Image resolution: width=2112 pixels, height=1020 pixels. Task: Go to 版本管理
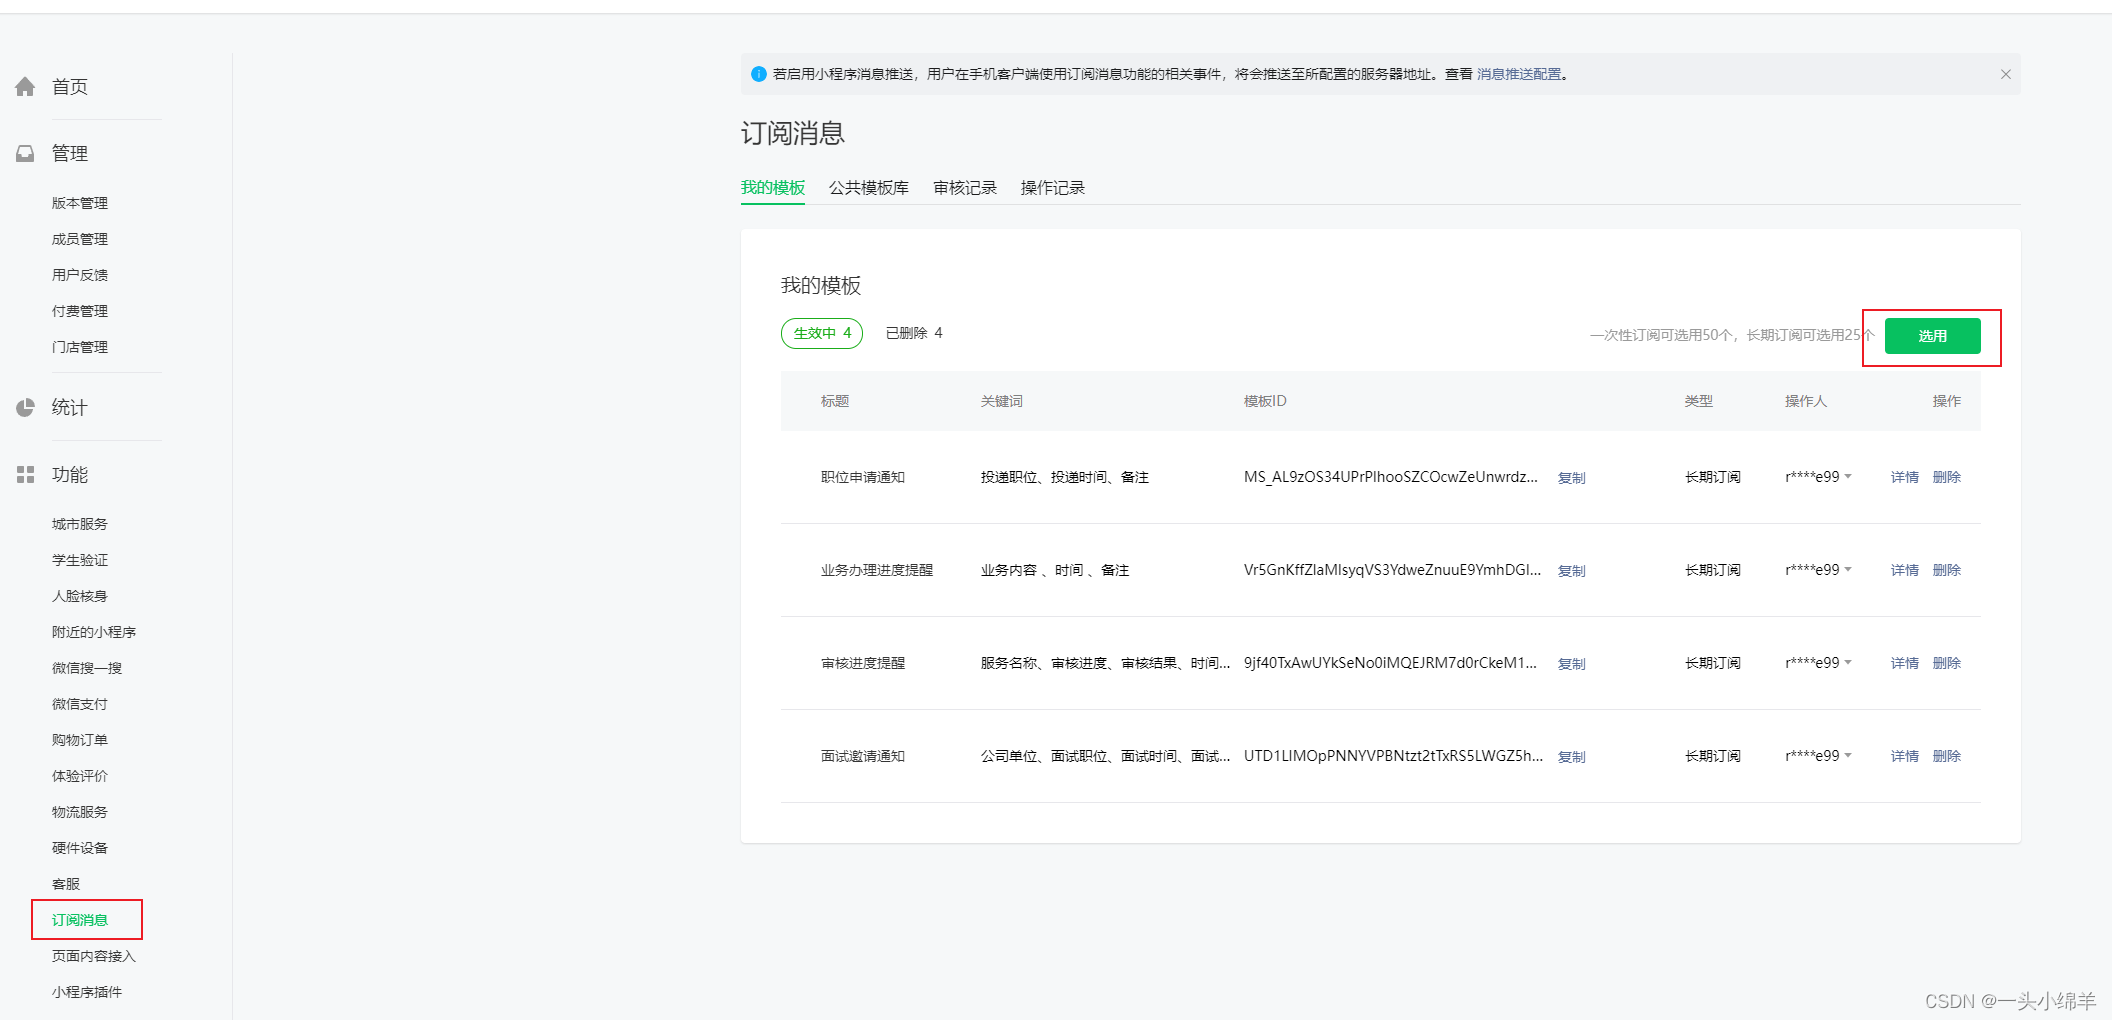(x=80, y=203)
